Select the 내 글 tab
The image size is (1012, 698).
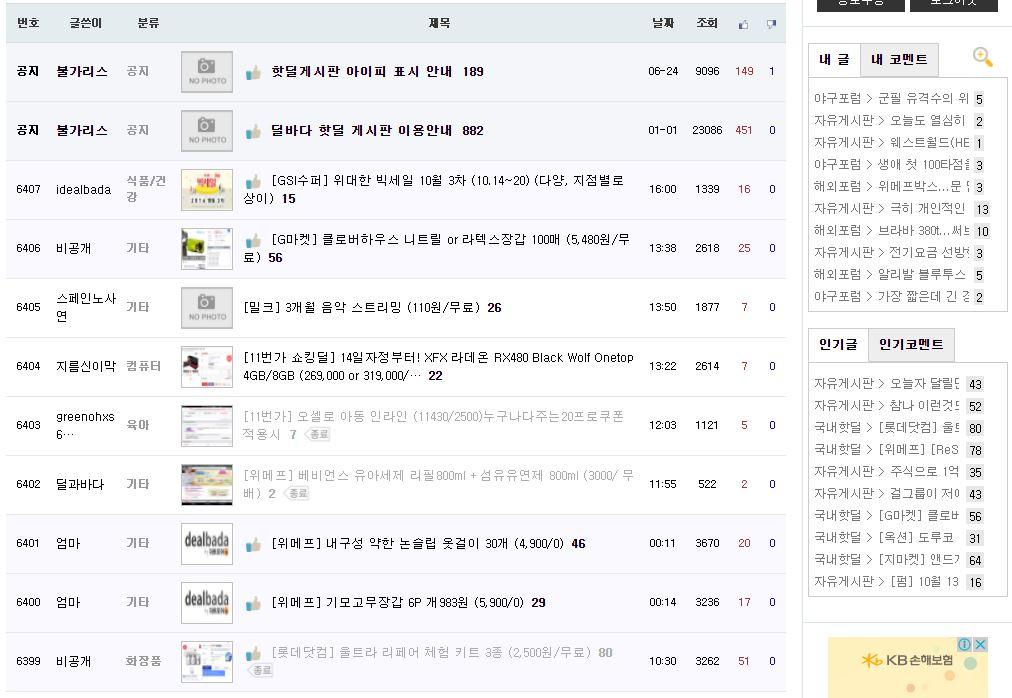point(833,60)
